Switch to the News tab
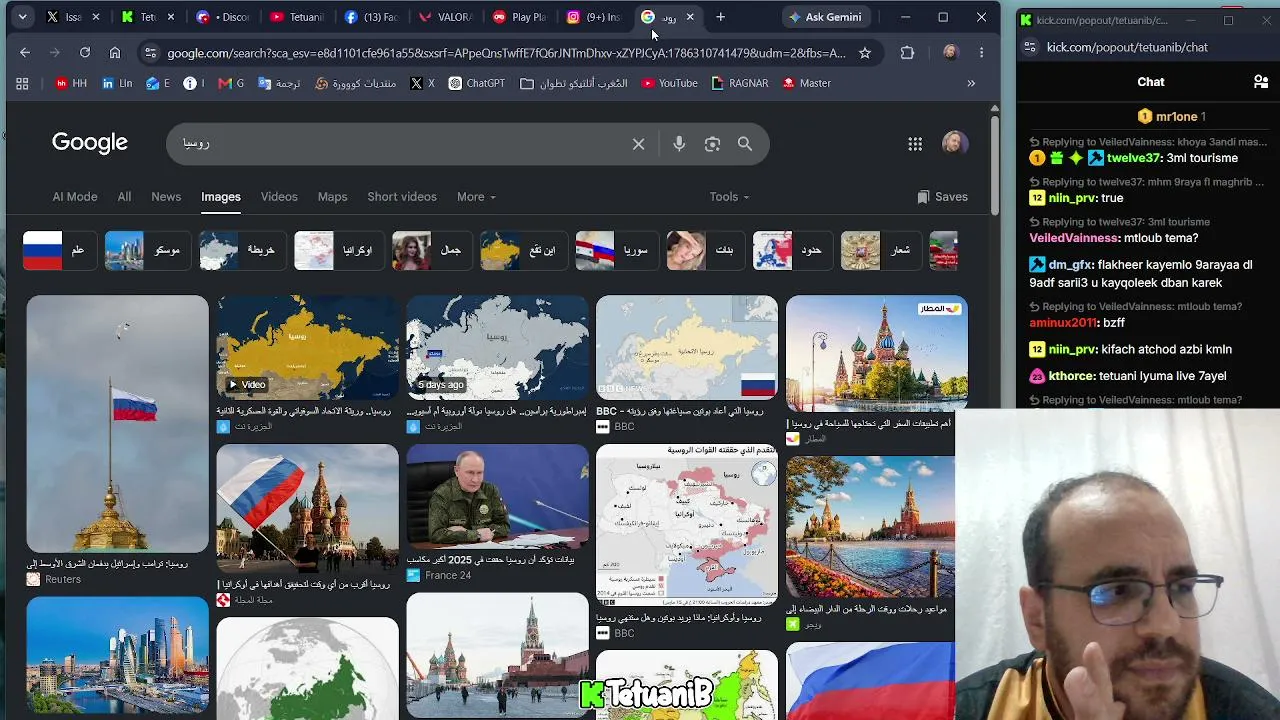 pos(166,197)
